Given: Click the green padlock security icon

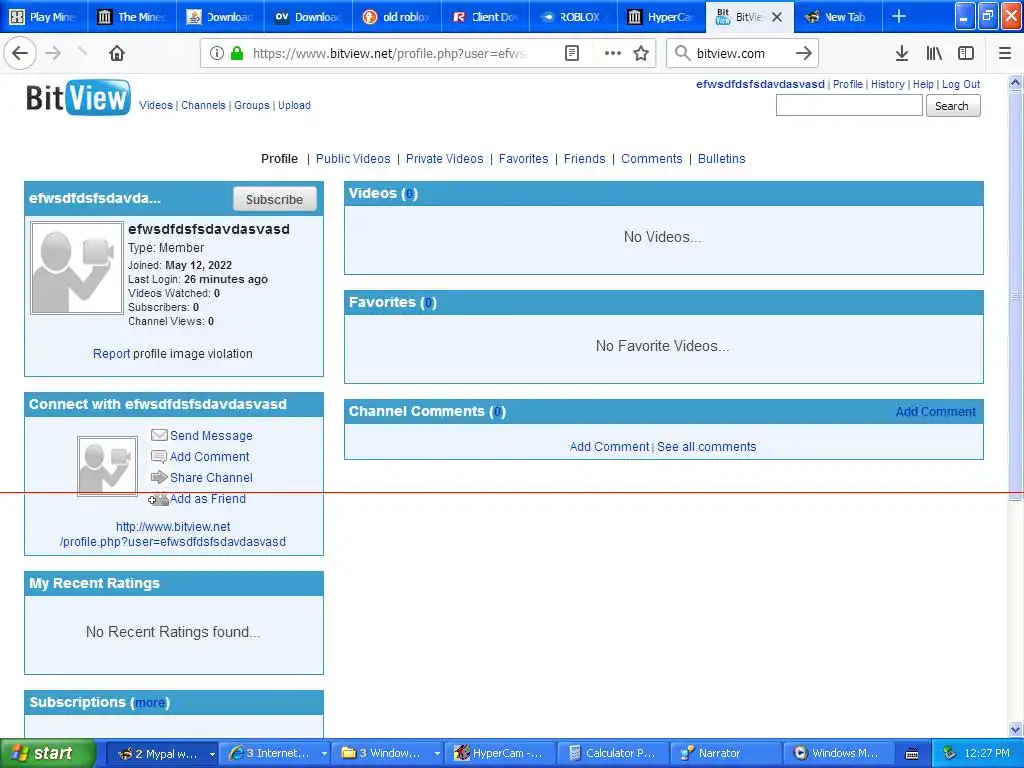Looking at the screenshot, I should 236,54.
